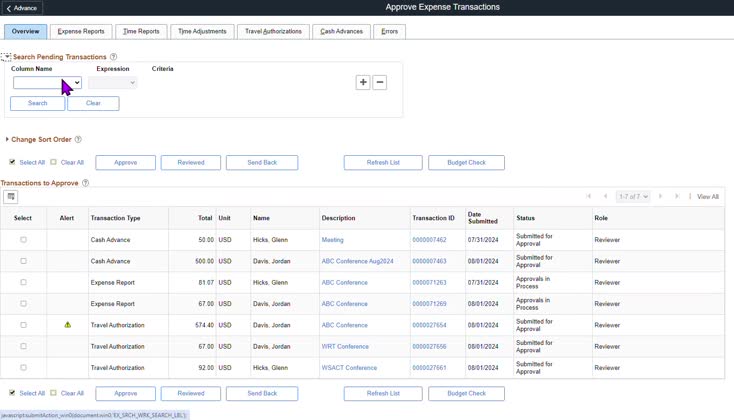Open the WRT Conference description link
Viewport: 734px width, 420px height.
[x=345, y=346]
